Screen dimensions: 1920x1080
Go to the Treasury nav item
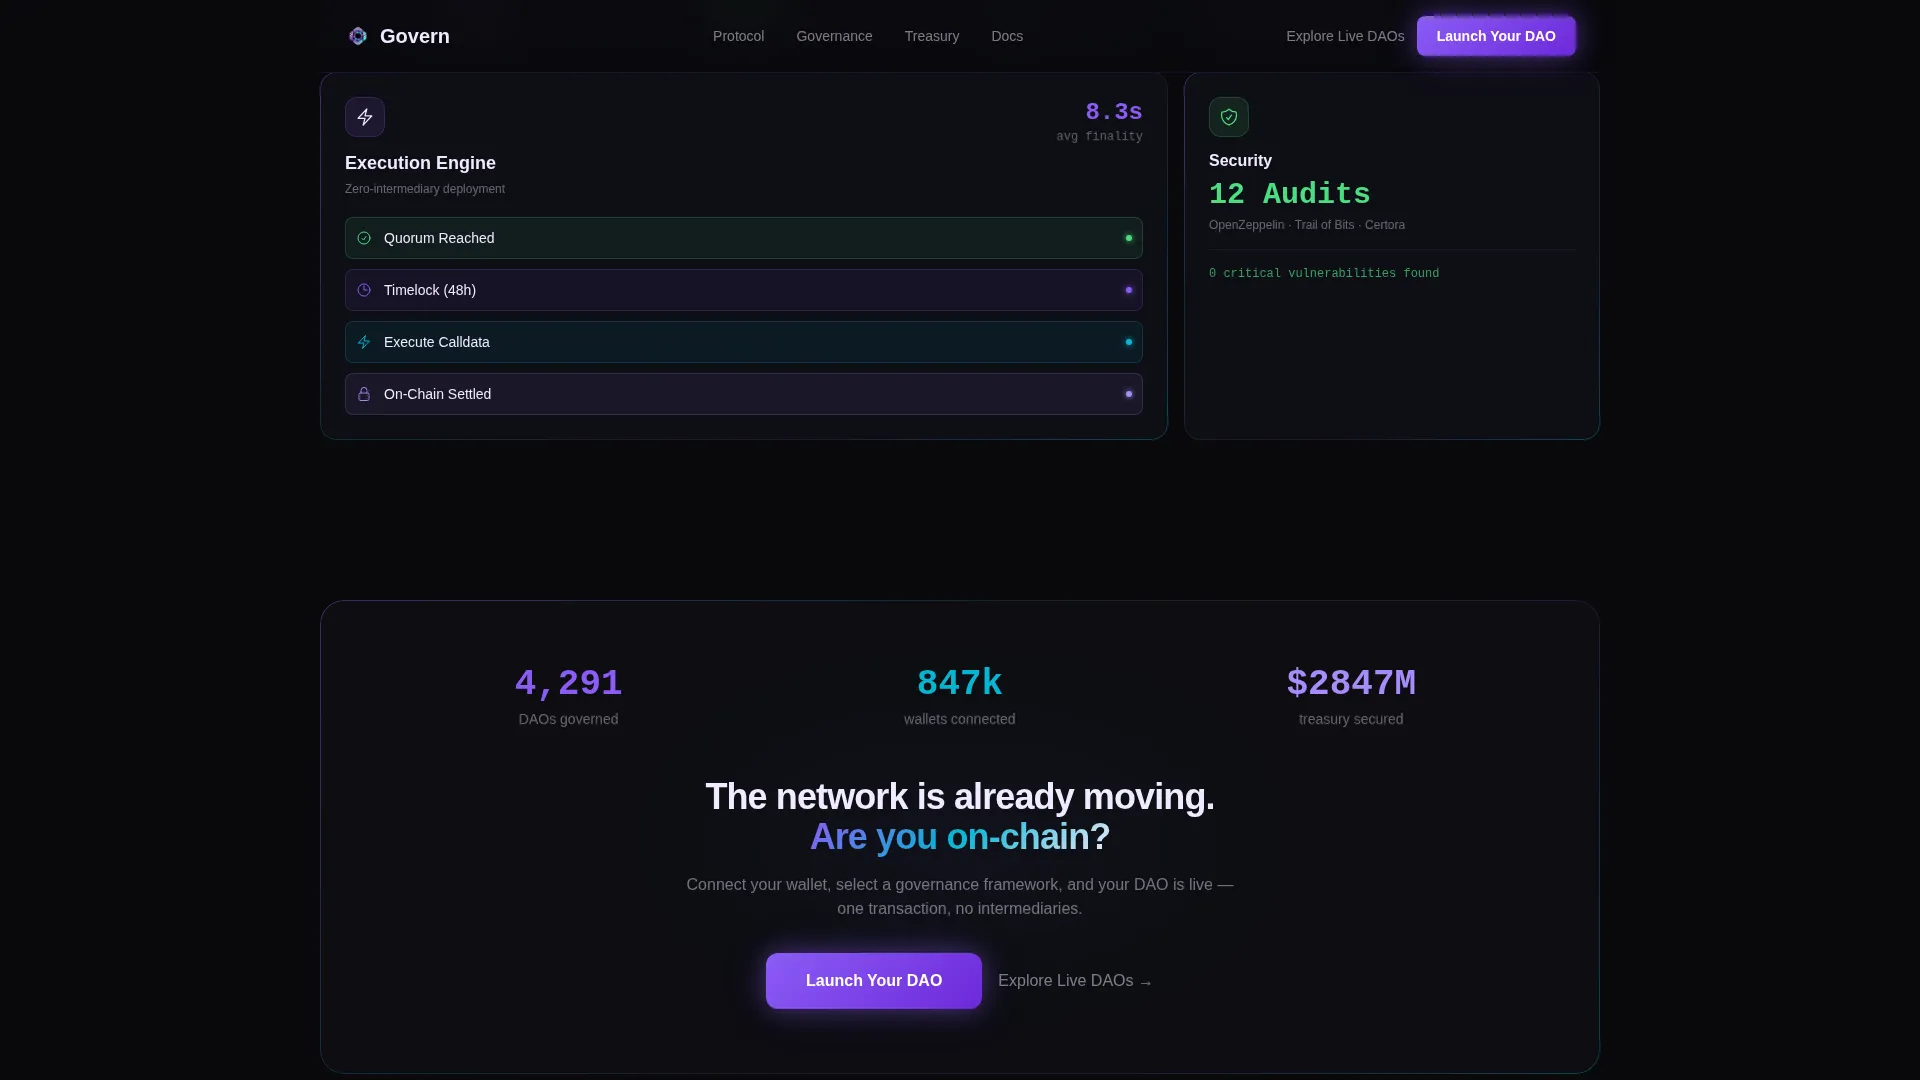tap(932, 36)
